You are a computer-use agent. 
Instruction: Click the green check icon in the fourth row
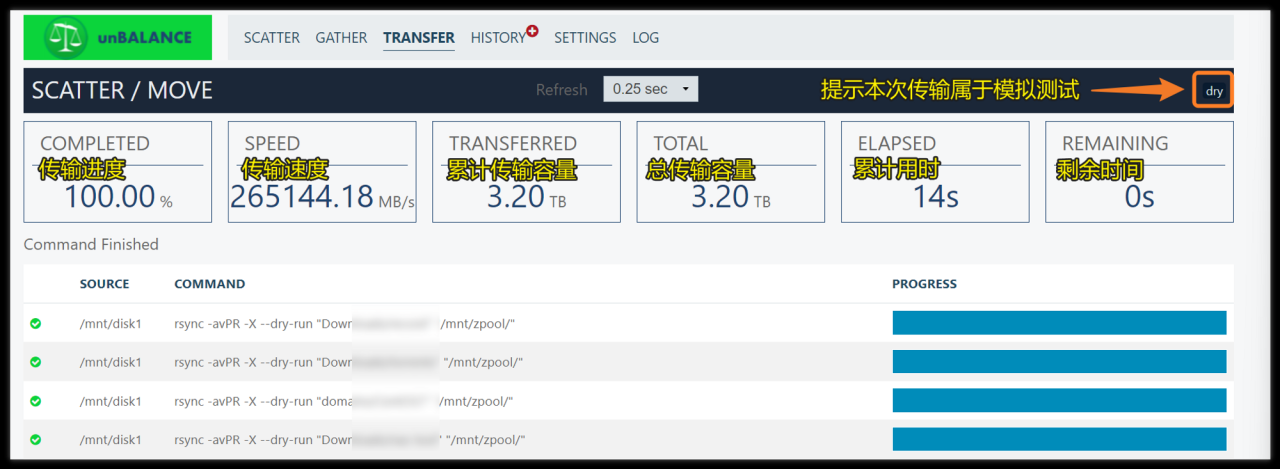[x=36, y=440]
